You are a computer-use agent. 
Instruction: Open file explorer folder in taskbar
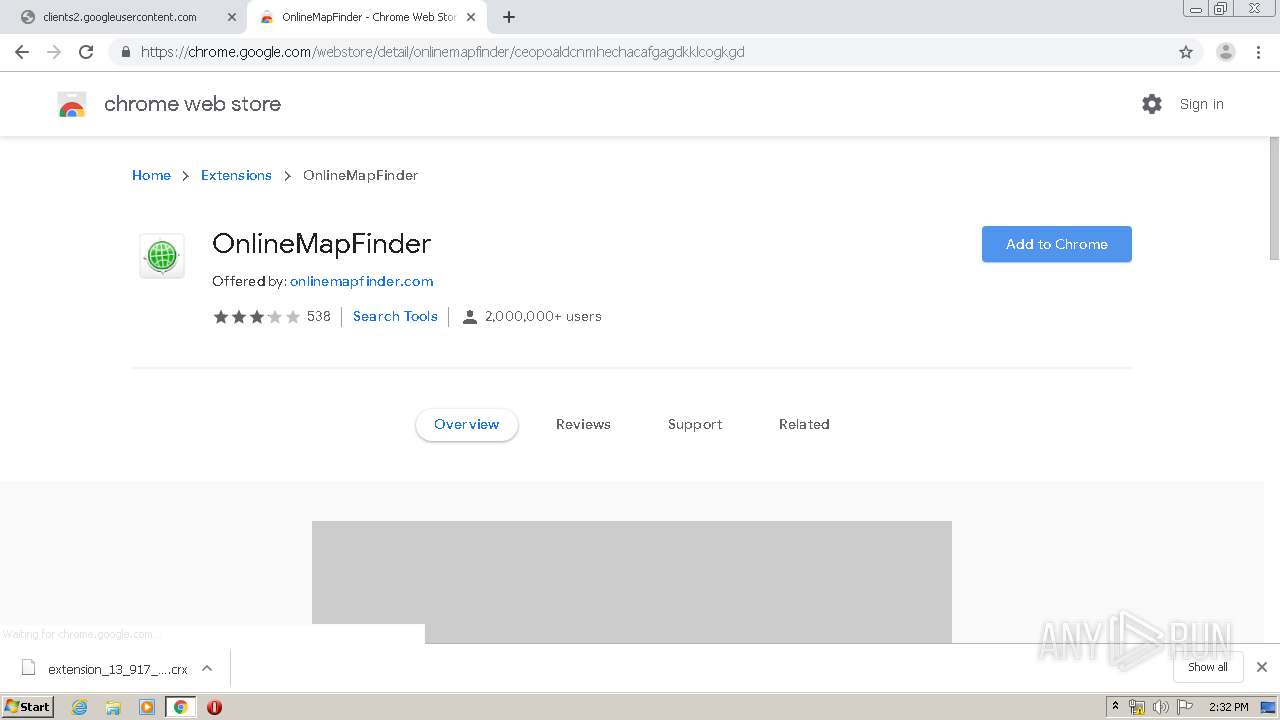113,707
